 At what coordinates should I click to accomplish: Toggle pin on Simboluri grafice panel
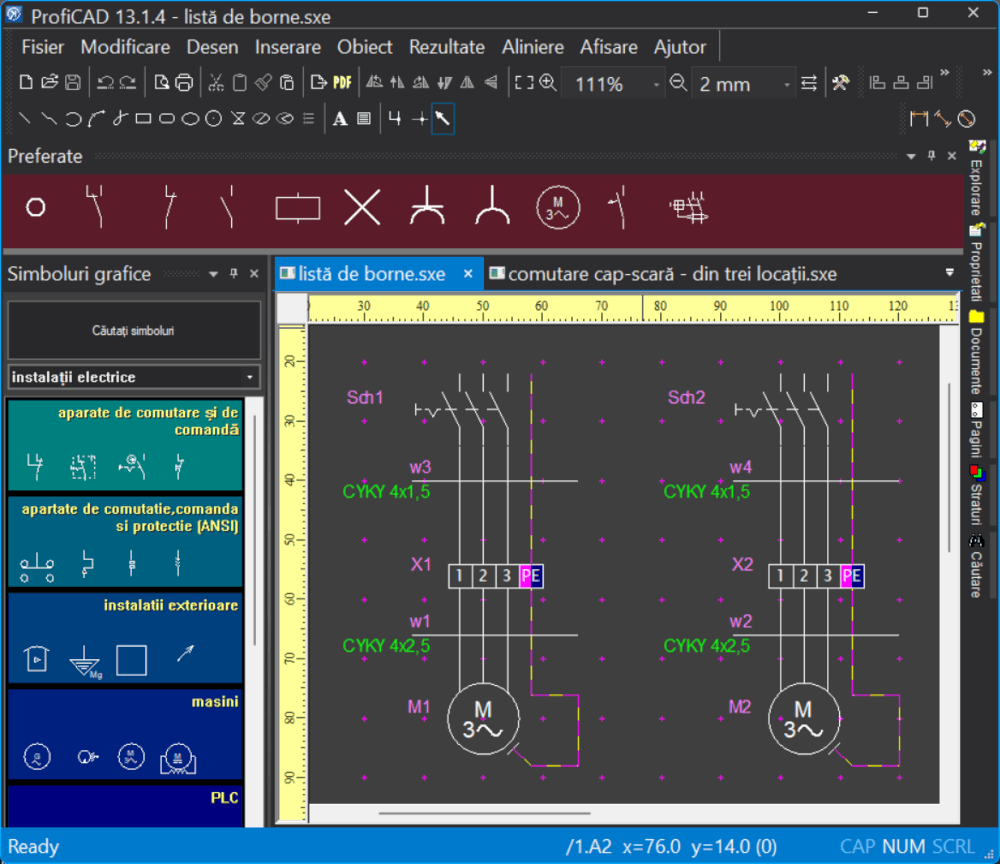tap(234, 274)
